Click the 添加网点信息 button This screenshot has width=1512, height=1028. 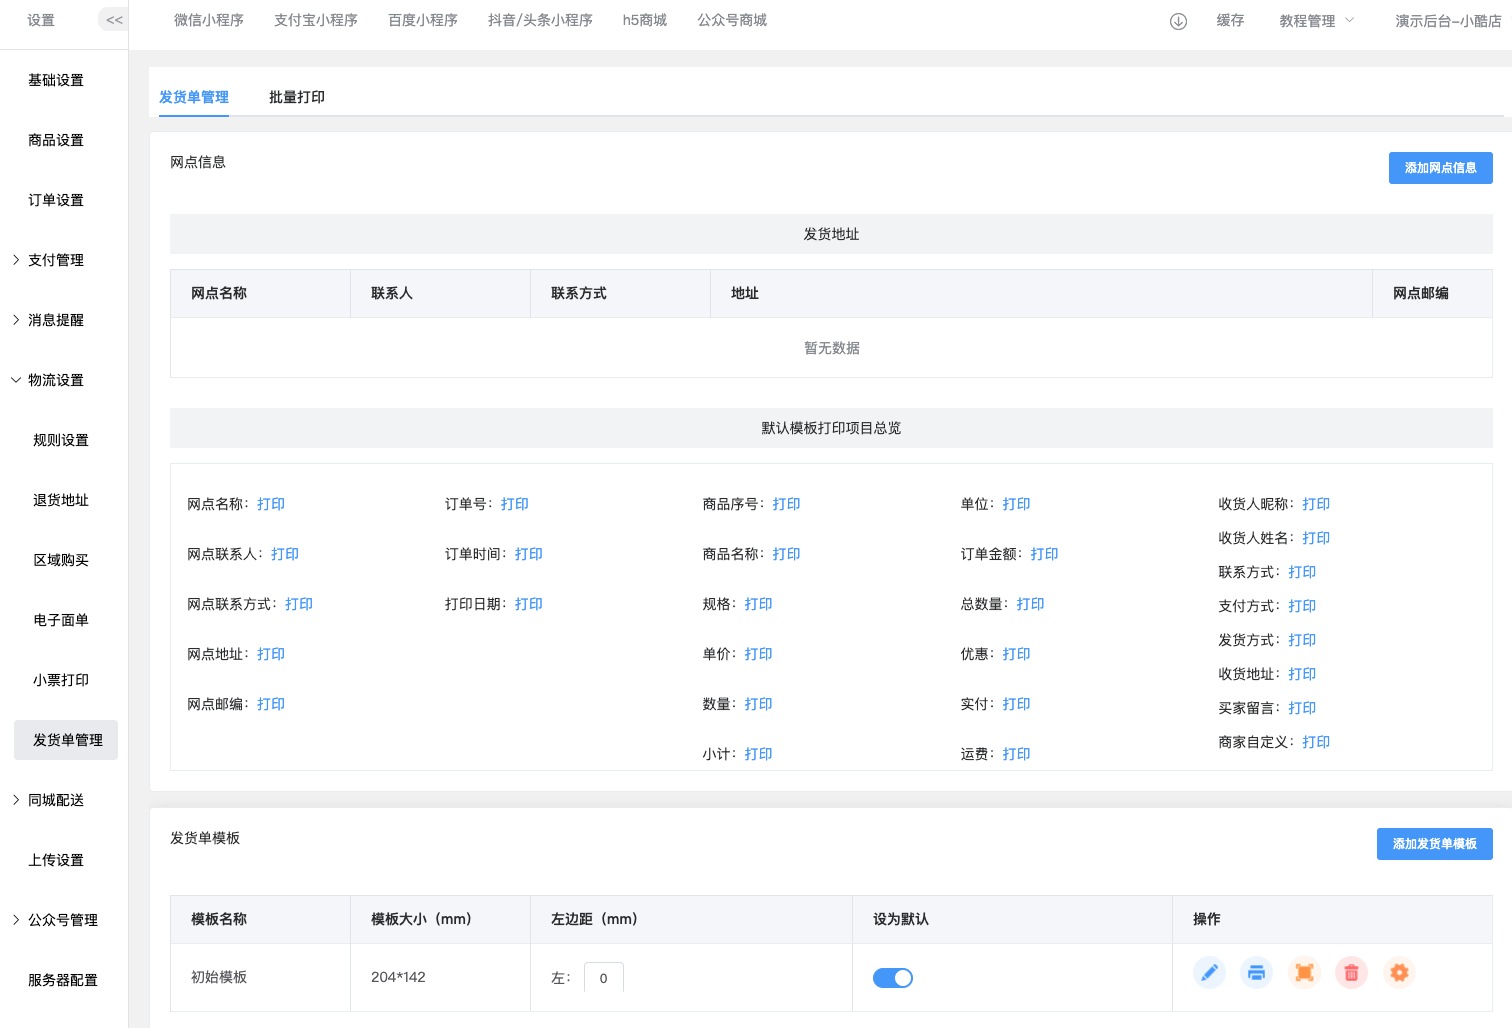click(1440, 168)
